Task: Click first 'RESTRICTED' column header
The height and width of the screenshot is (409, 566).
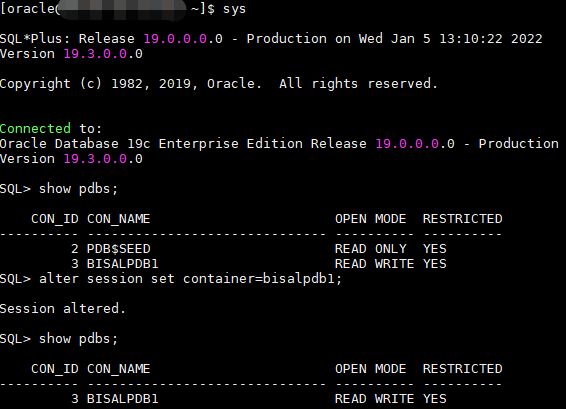Action: click(462, 219)
